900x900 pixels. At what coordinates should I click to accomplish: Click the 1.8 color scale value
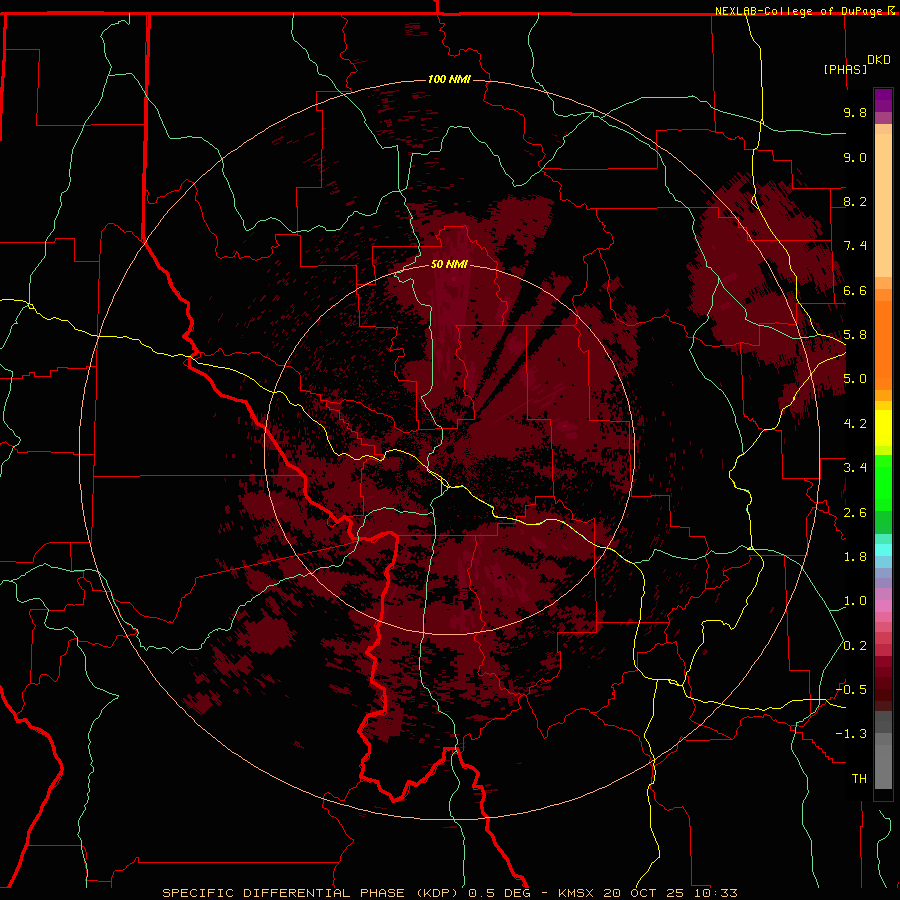click(x=855, y=557)
